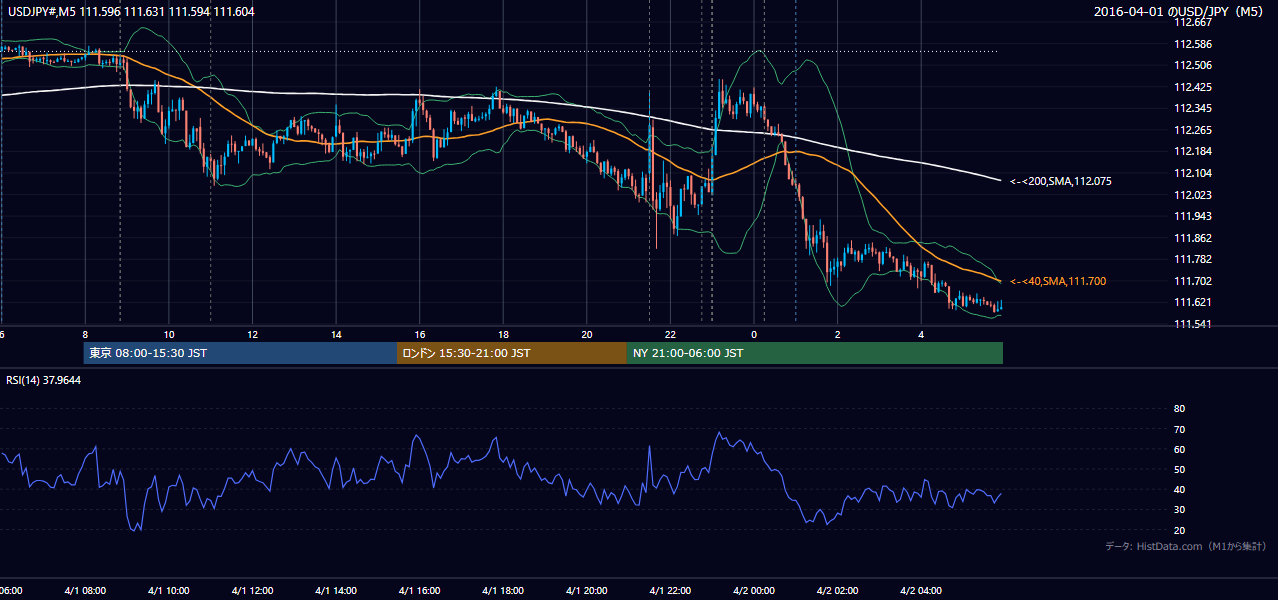Select the 東京 08:00-15:30 JST session bar
This screenshot has height=600, width=1278.
tap(241, 353)
